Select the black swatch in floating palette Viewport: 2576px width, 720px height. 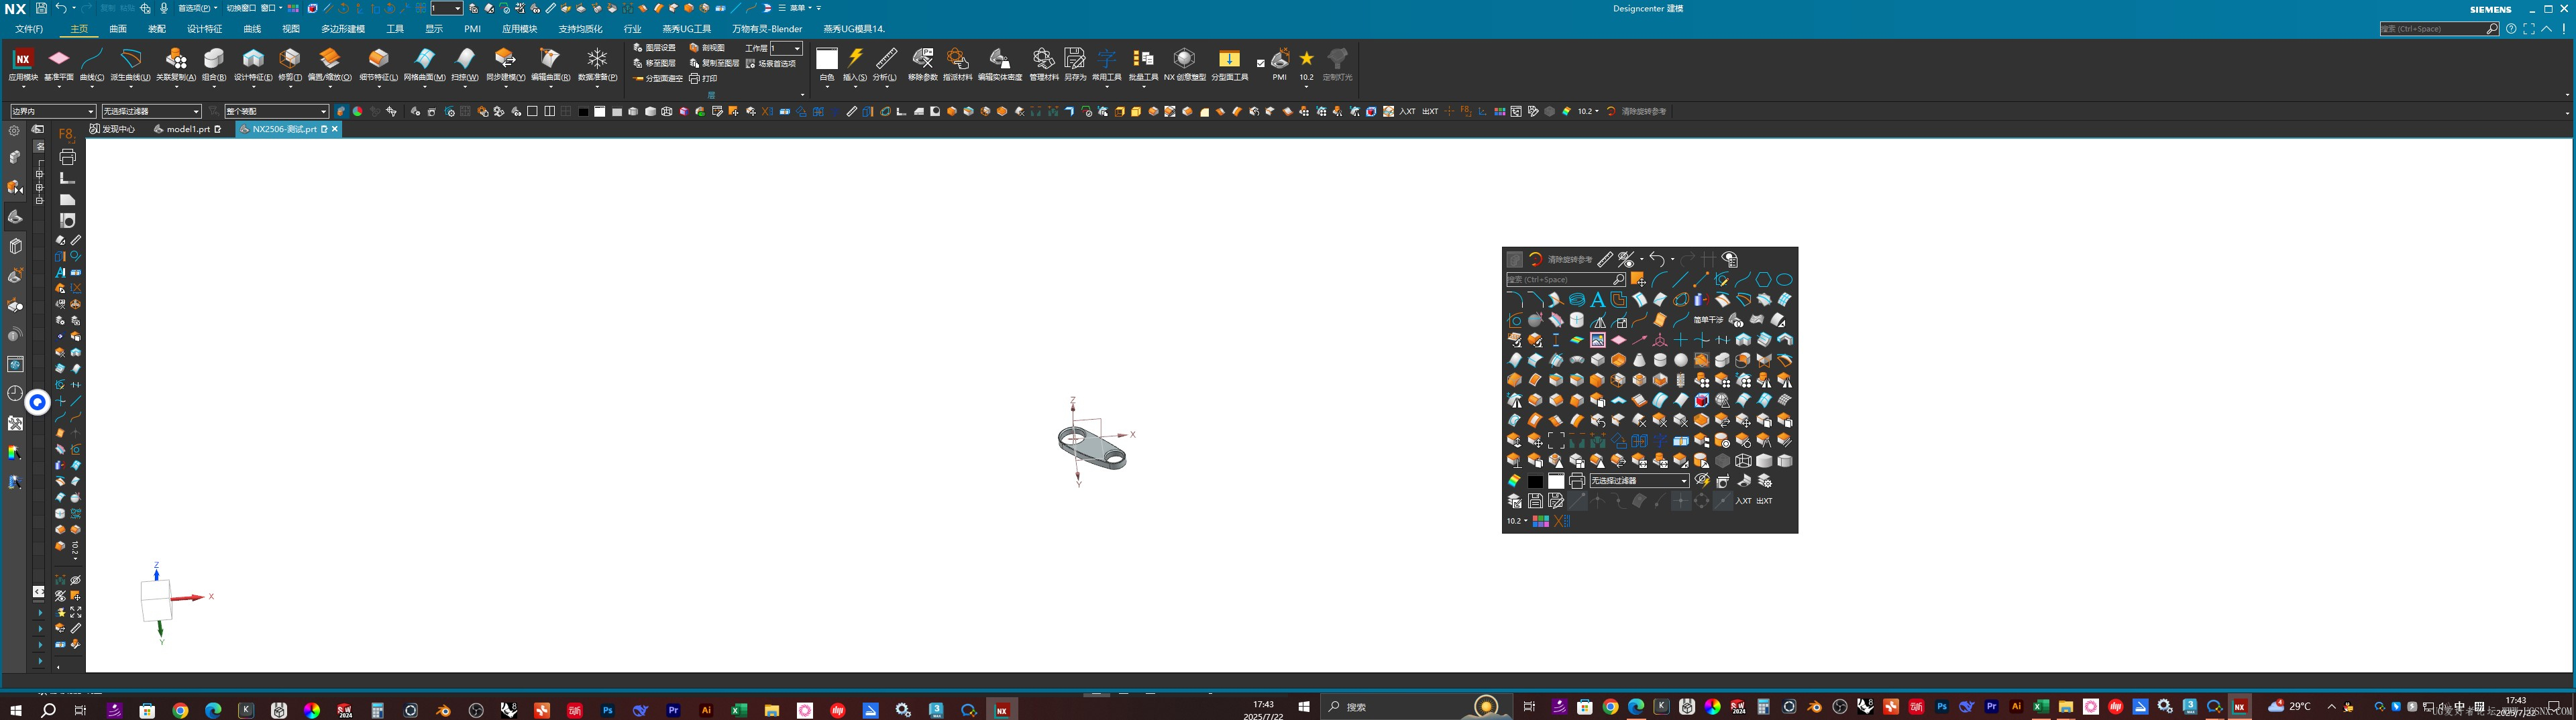pyautogui.click(x=1535, y=481)
